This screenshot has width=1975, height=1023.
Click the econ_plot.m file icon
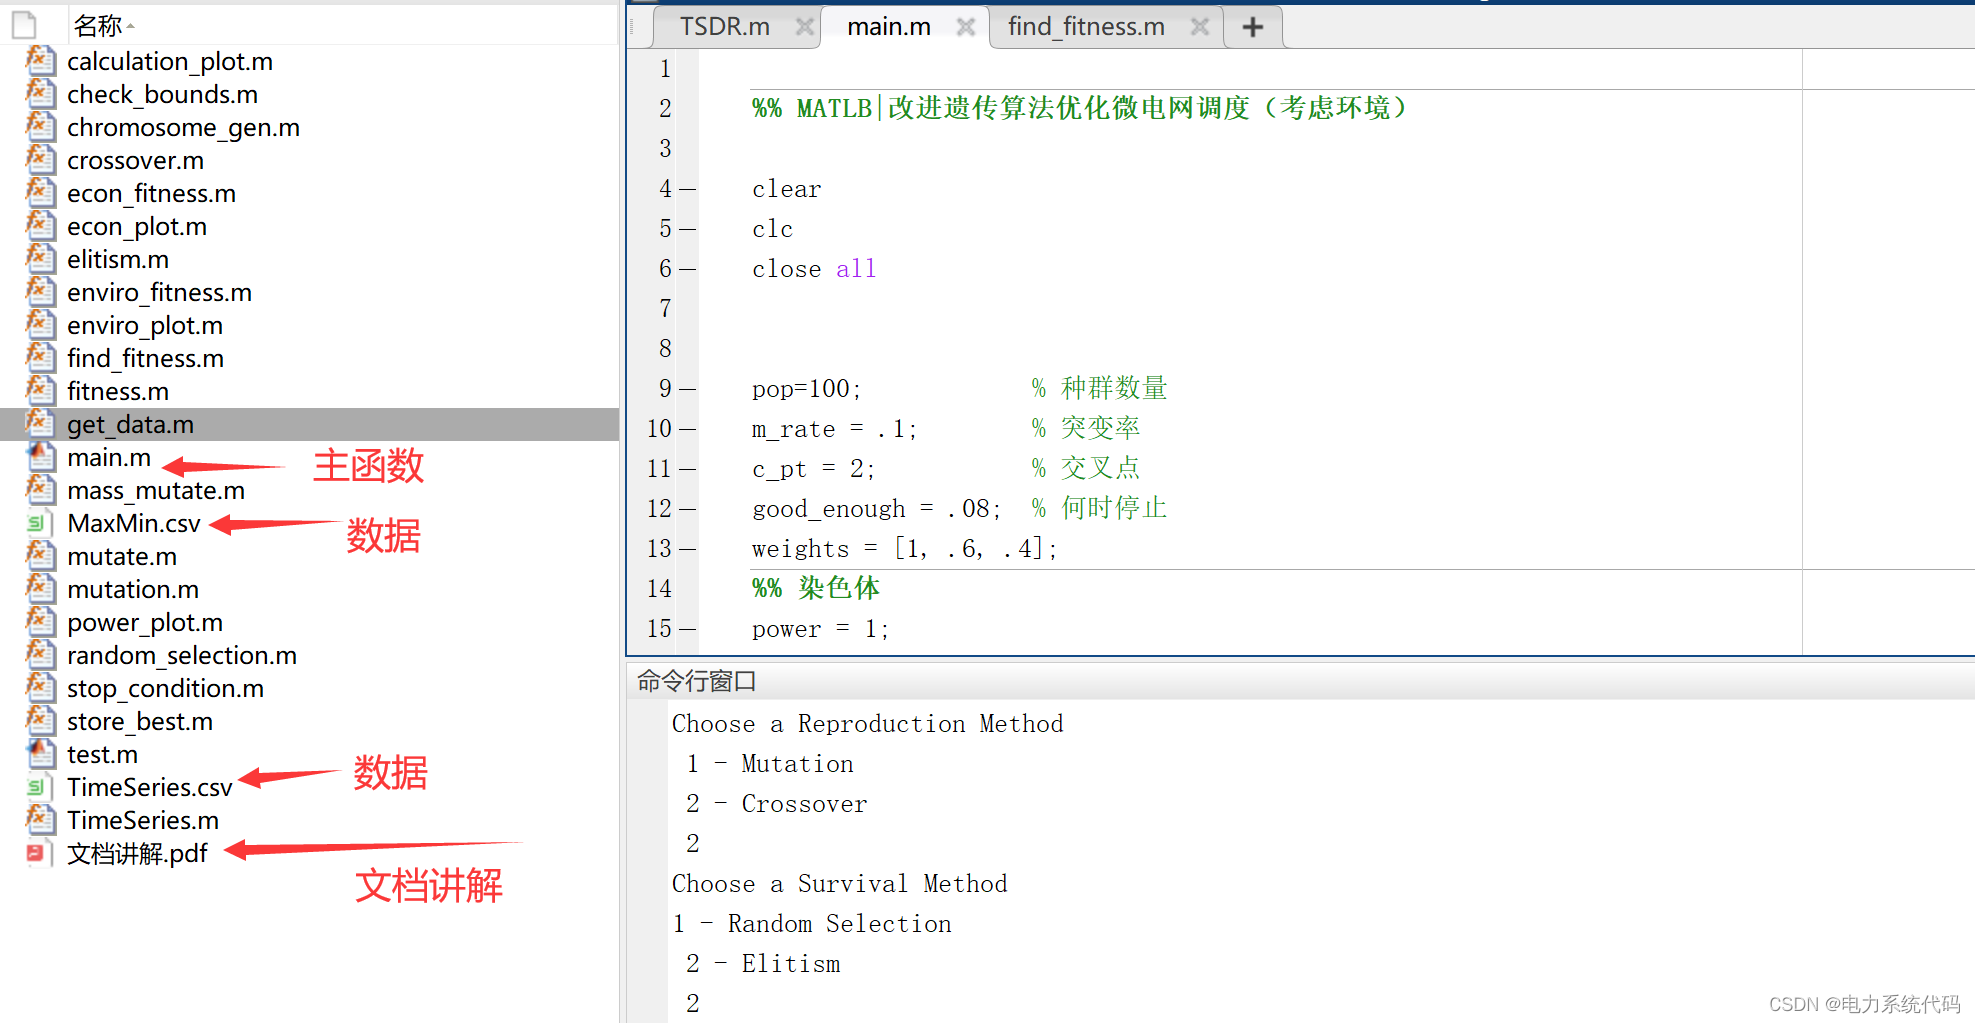pos(40,226)
